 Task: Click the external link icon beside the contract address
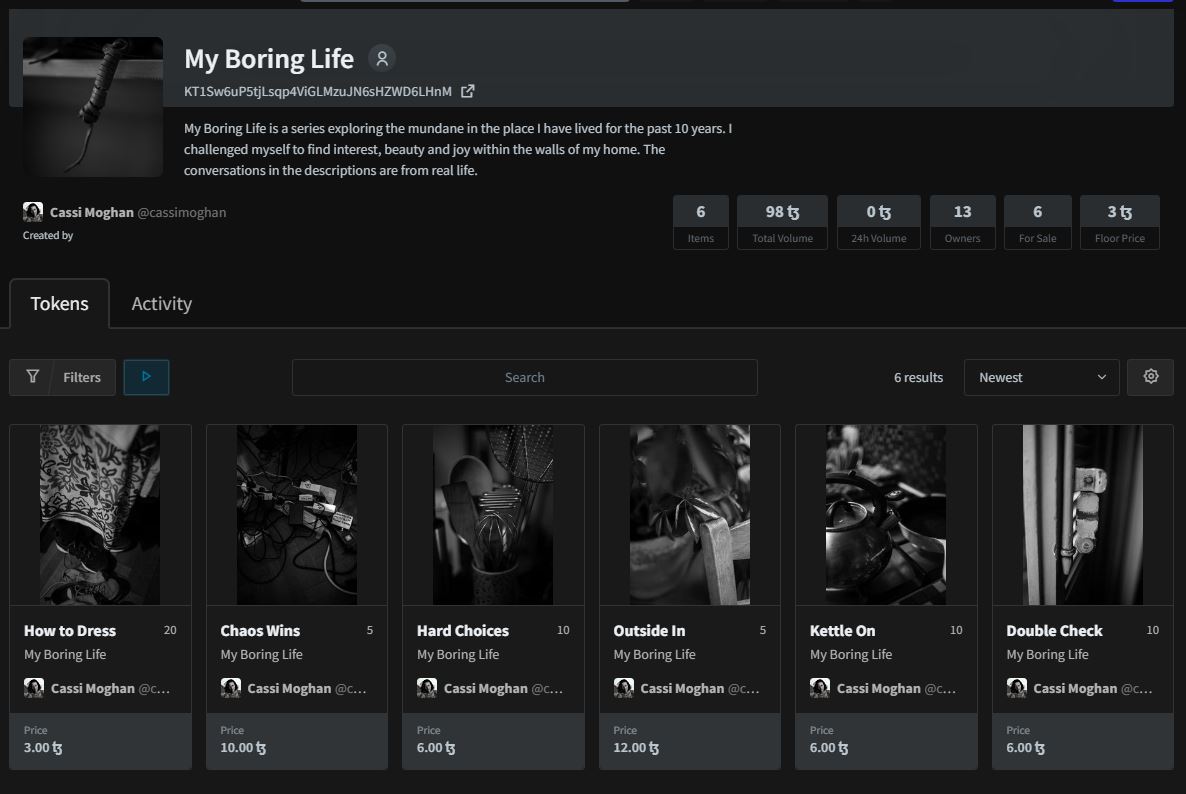467,90
